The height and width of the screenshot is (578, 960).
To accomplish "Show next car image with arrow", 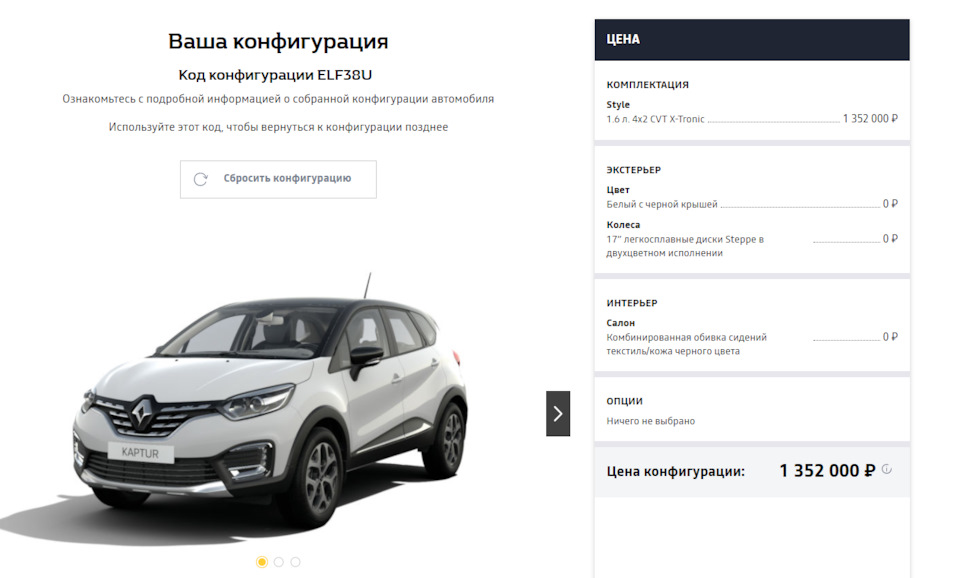I will click(x=558, y=414).
